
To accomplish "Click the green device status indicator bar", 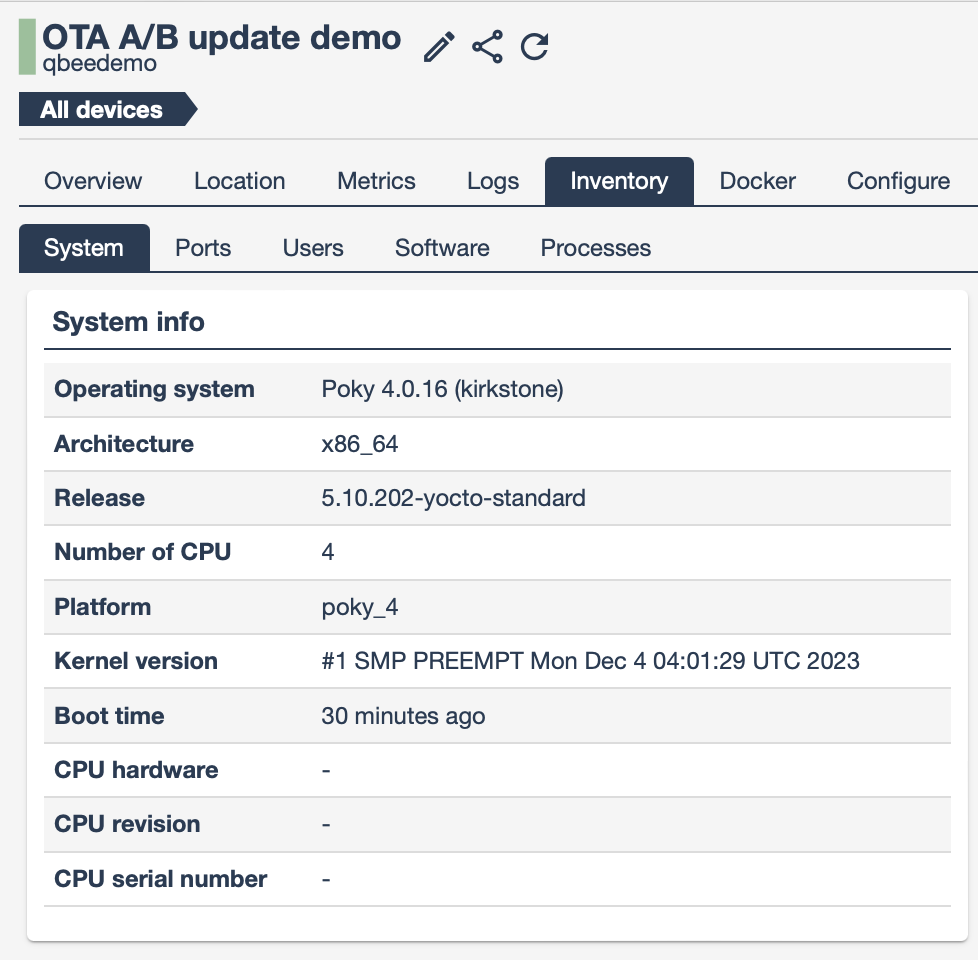I will click(27, 47).
